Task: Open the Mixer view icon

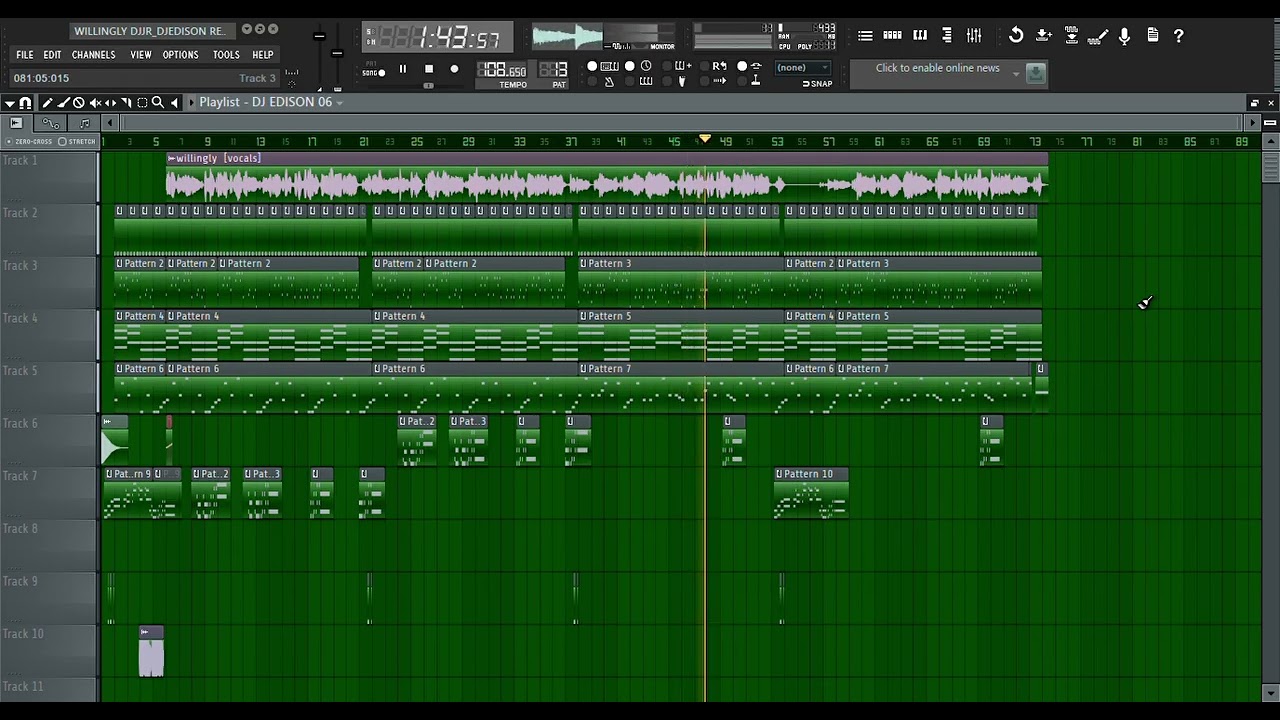Action: (x=974, y=36)
